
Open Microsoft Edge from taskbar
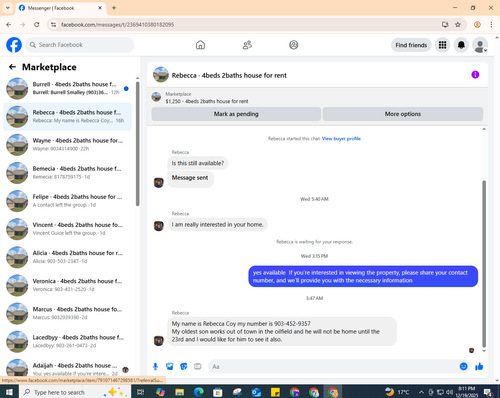[x=199, y=392]
